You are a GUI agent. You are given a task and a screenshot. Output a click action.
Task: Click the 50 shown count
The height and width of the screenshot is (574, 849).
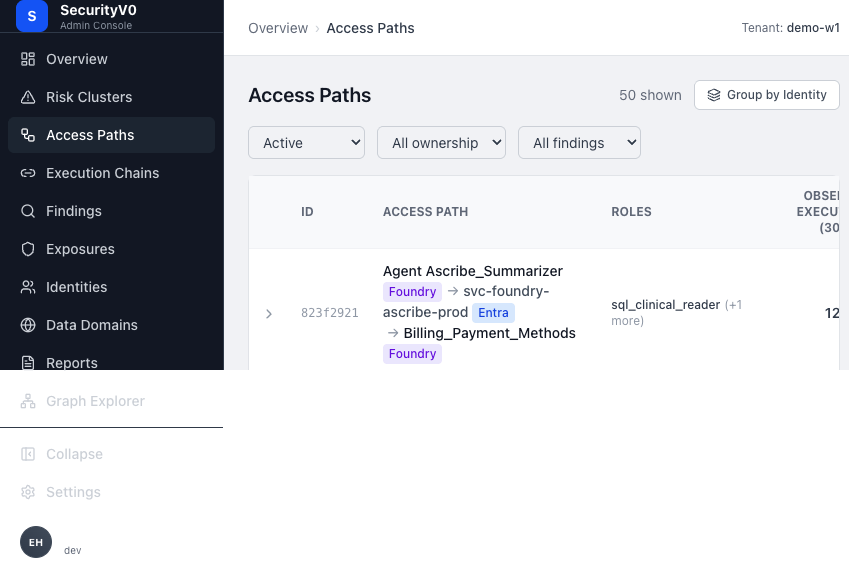[650, 95]
